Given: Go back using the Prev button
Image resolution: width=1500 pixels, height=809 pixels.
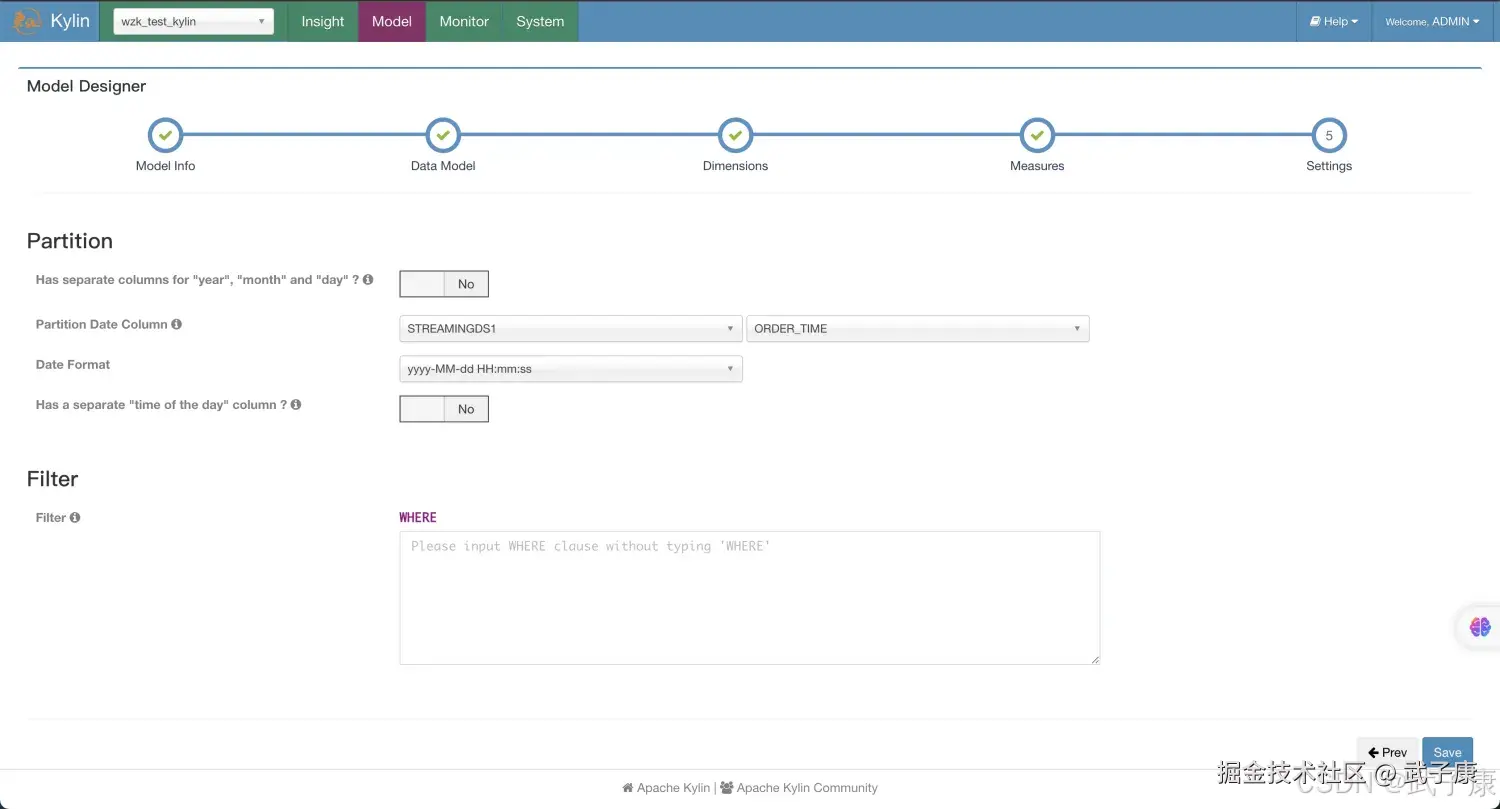Looking at the screenshot, I should (1387, 751).
